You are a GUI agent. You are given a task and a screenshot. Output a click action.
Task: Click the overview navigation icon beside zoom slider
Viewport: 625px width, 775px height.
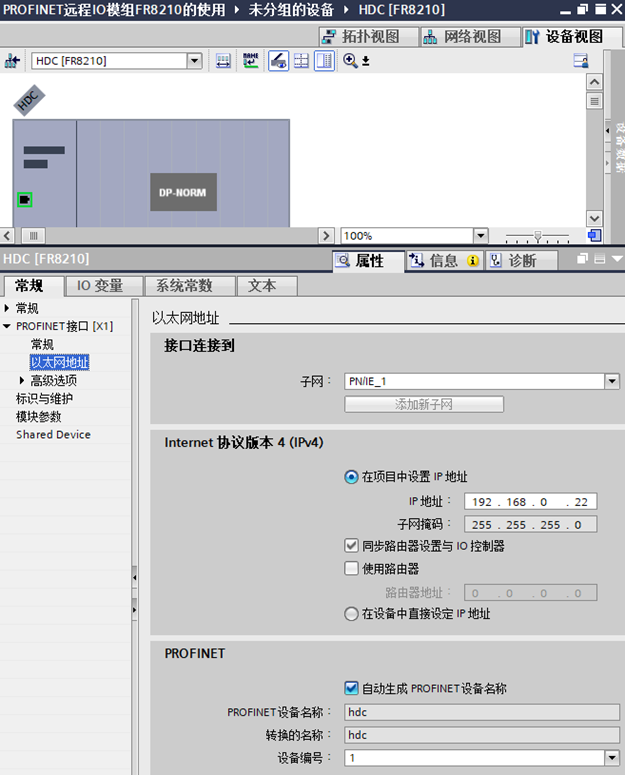coord(594,236)
